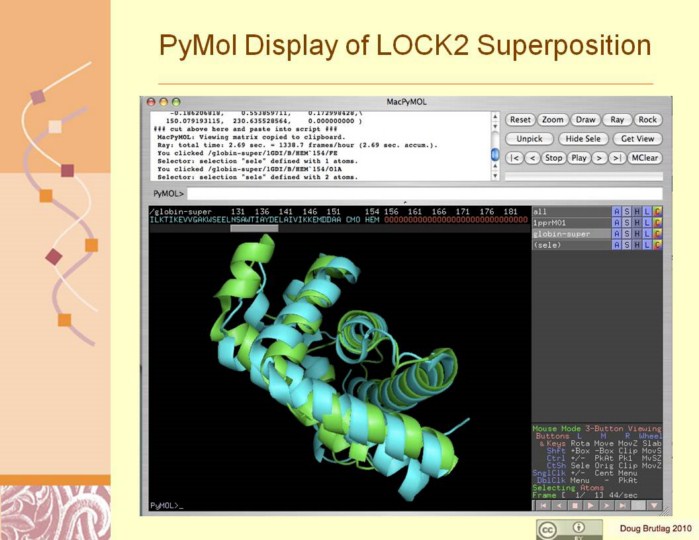Viewport: 699px width, 540px height.
Task: Open the Color (C) menu for globin-super
Action: coord(658,234)
